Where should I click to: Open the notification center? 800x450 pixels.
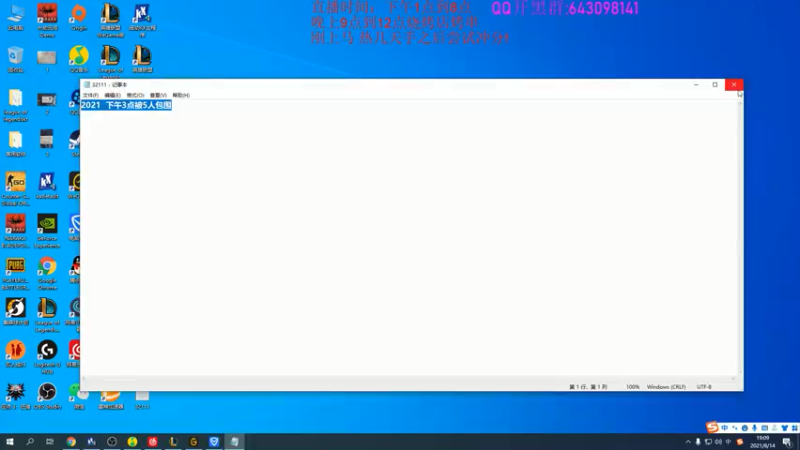(788, 442)
